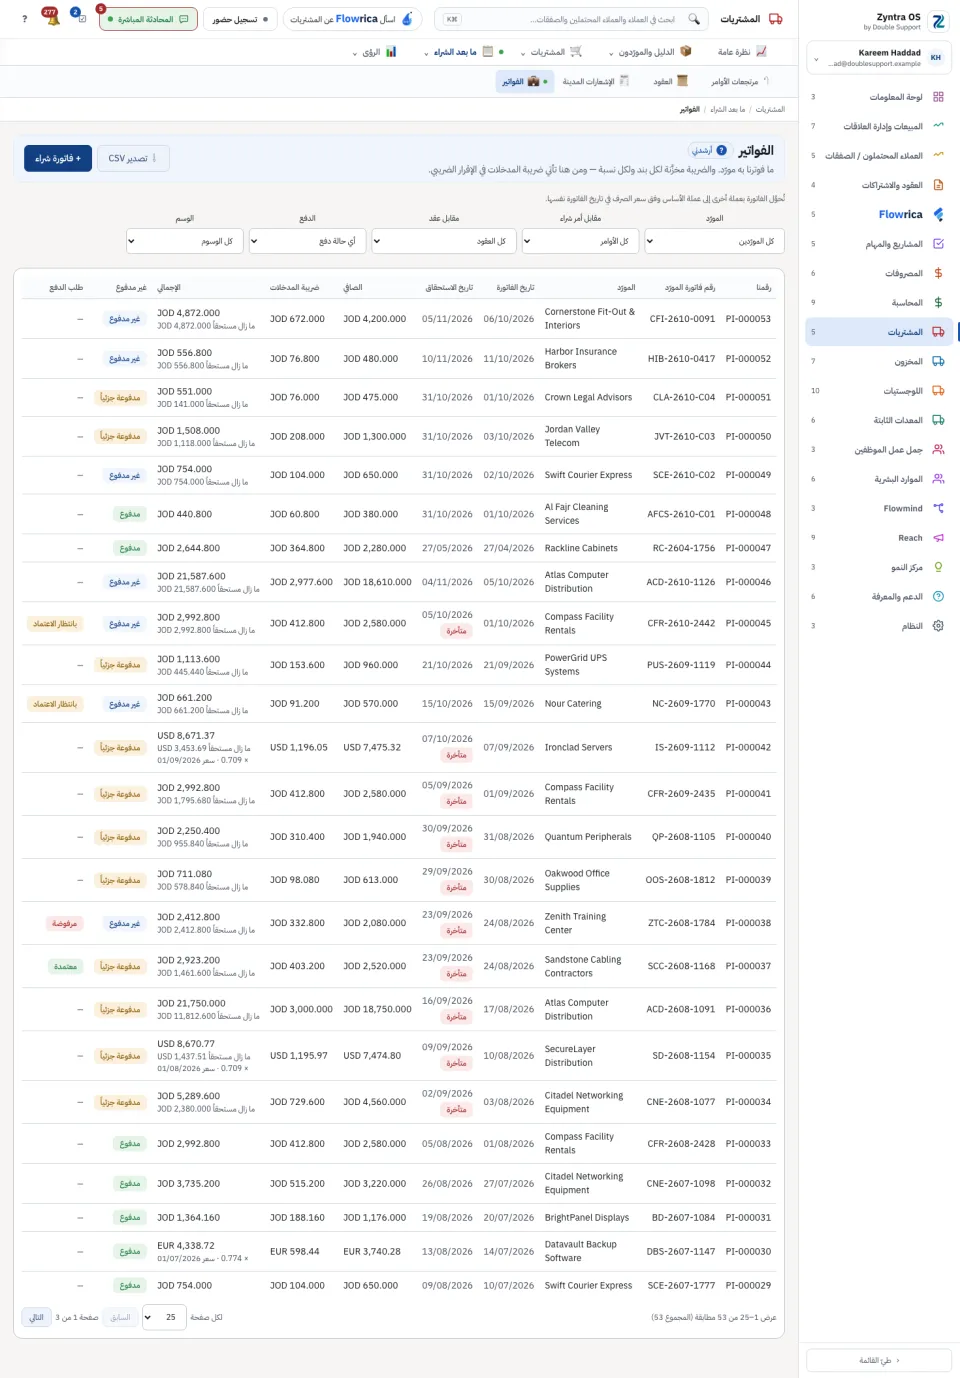Click اسأل Flowrica عن المشتريات assistant button

click(352, 19)
